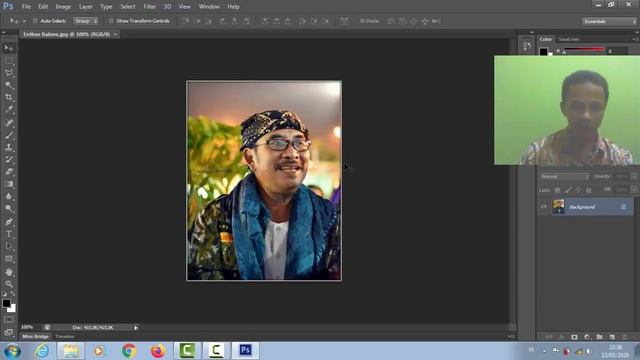This screenshot has width=640, height=360.
Task: Hide the Background layer eye icon
Action: [x=543, y=207]
